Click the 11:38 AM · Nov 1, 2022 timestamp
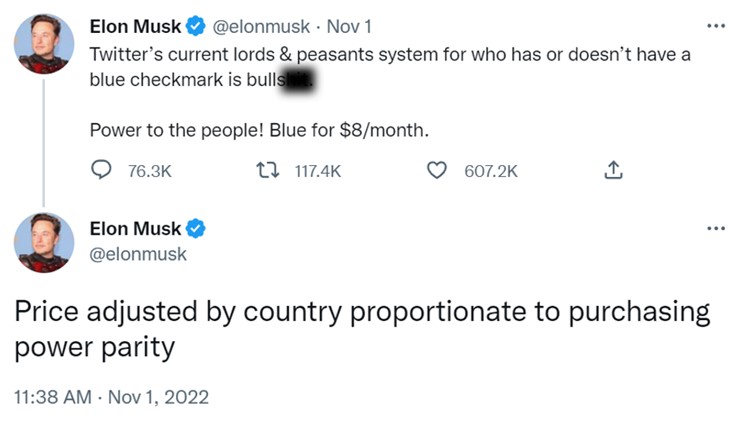 pos(111,396)
